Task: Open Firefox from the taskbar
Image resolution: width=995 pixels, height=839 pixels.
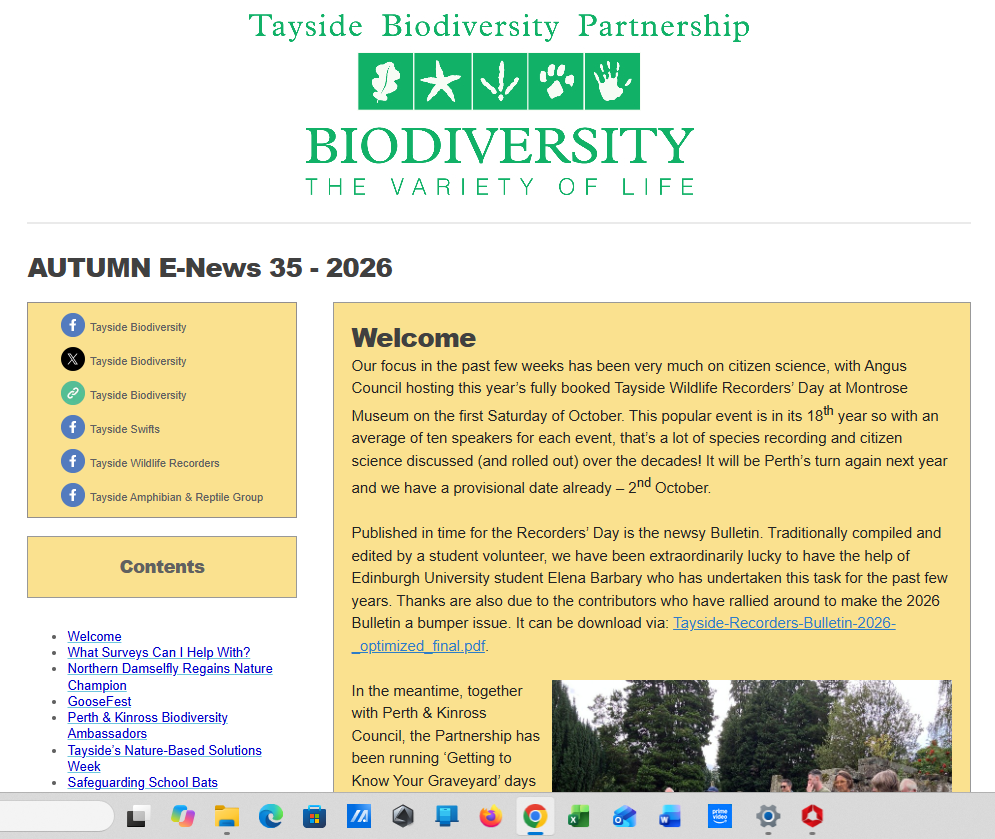Action: (x=491, y=817)
